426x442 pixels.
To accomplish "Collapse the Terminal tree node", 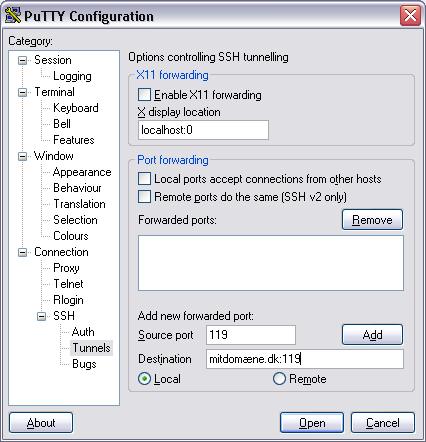I will coord(22,92).
